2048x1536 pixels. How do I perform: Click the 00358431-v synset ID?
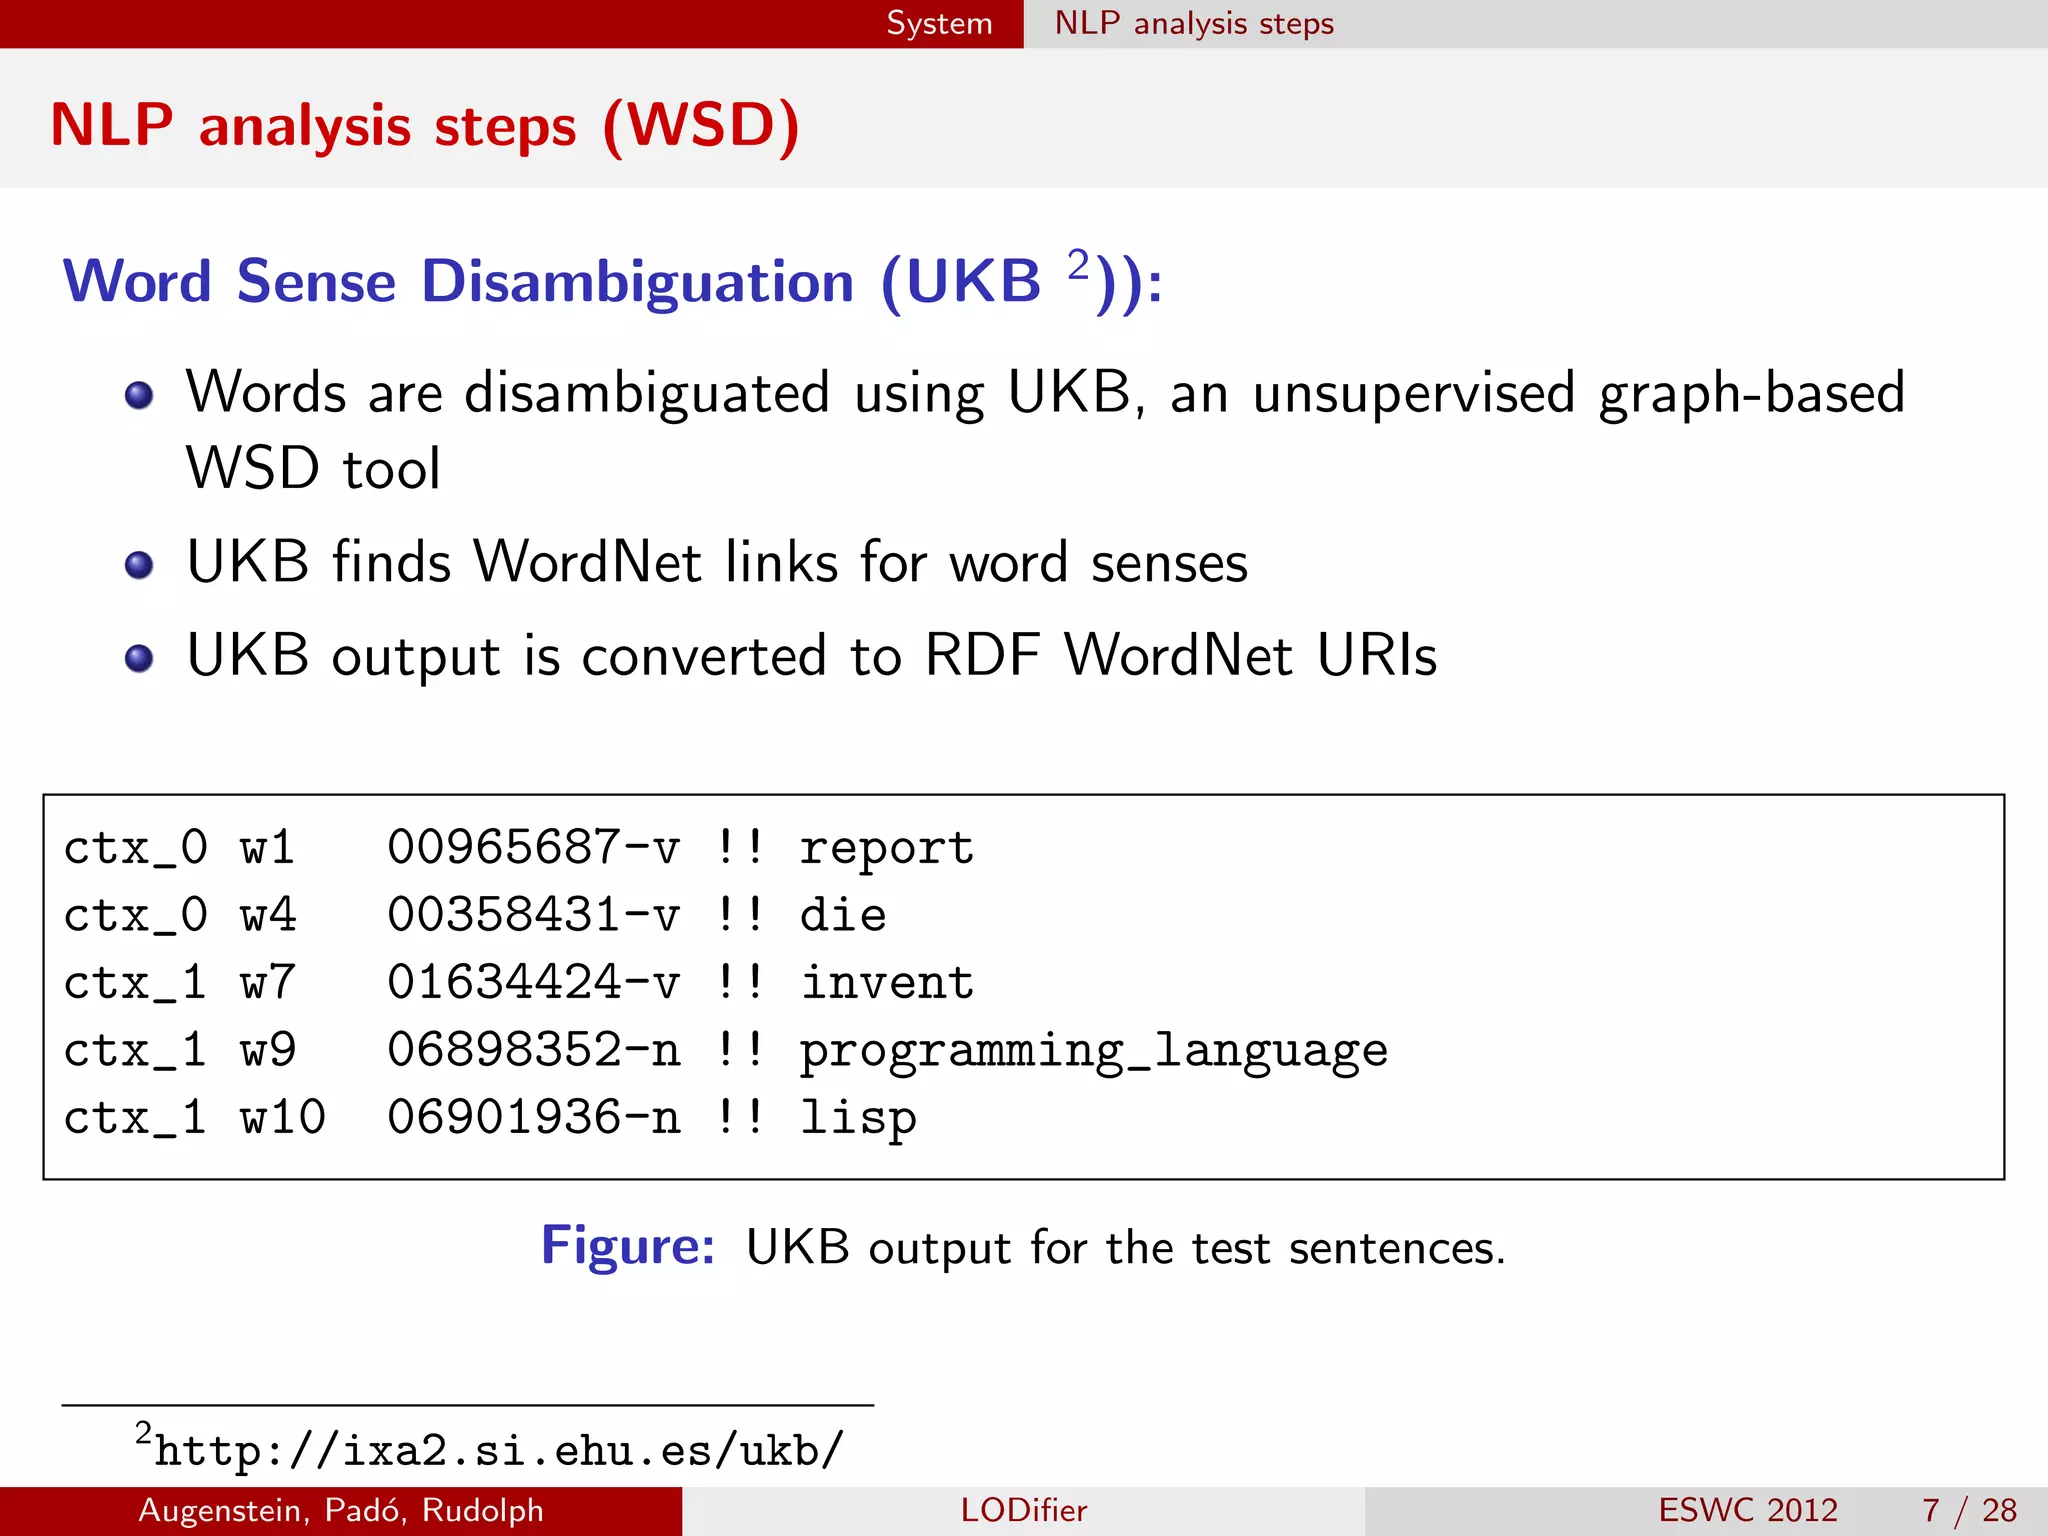coord(534,914)
